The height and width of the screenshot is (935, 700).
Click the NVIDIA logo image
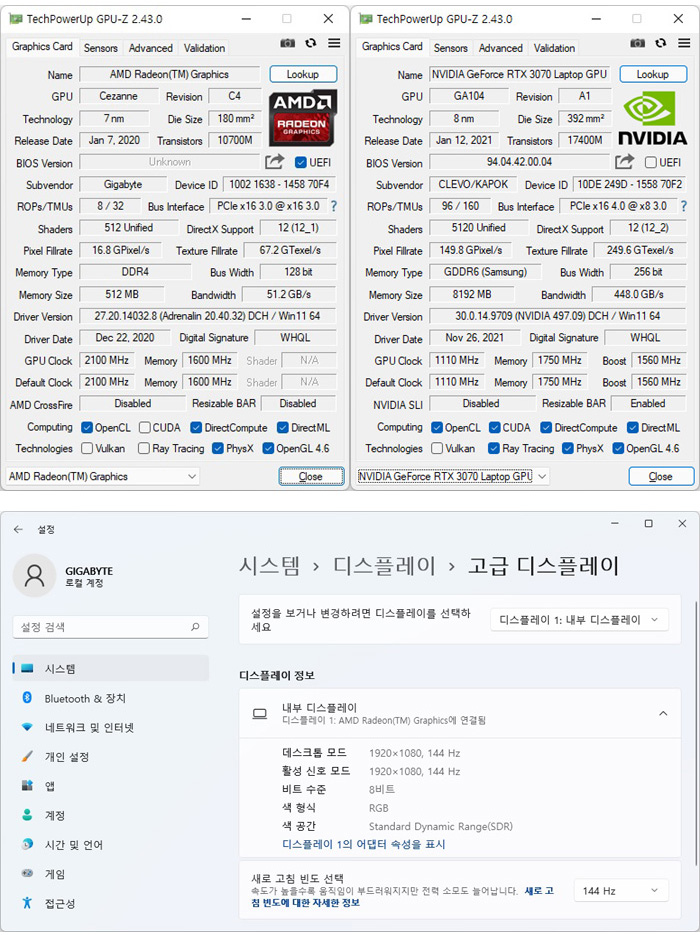pyautogui.click(x=652, y=117)
